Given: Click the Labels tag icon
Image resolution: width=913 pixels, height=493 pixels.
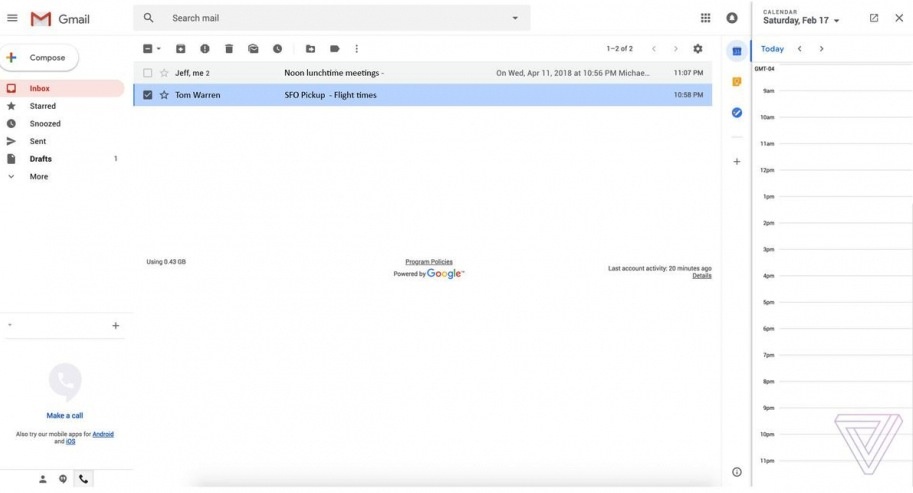Looking at the screenshot, I should [334, 49].
